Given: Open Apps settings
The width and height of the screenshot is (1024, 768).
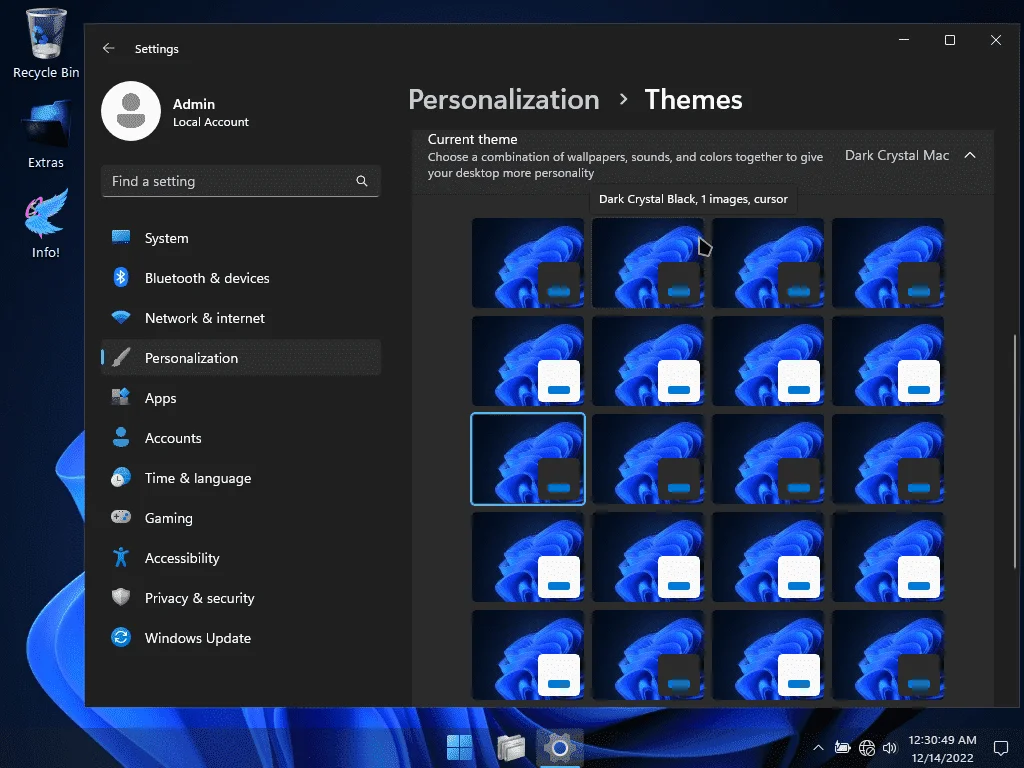Looking at the screenshot, I should (240, 398).
